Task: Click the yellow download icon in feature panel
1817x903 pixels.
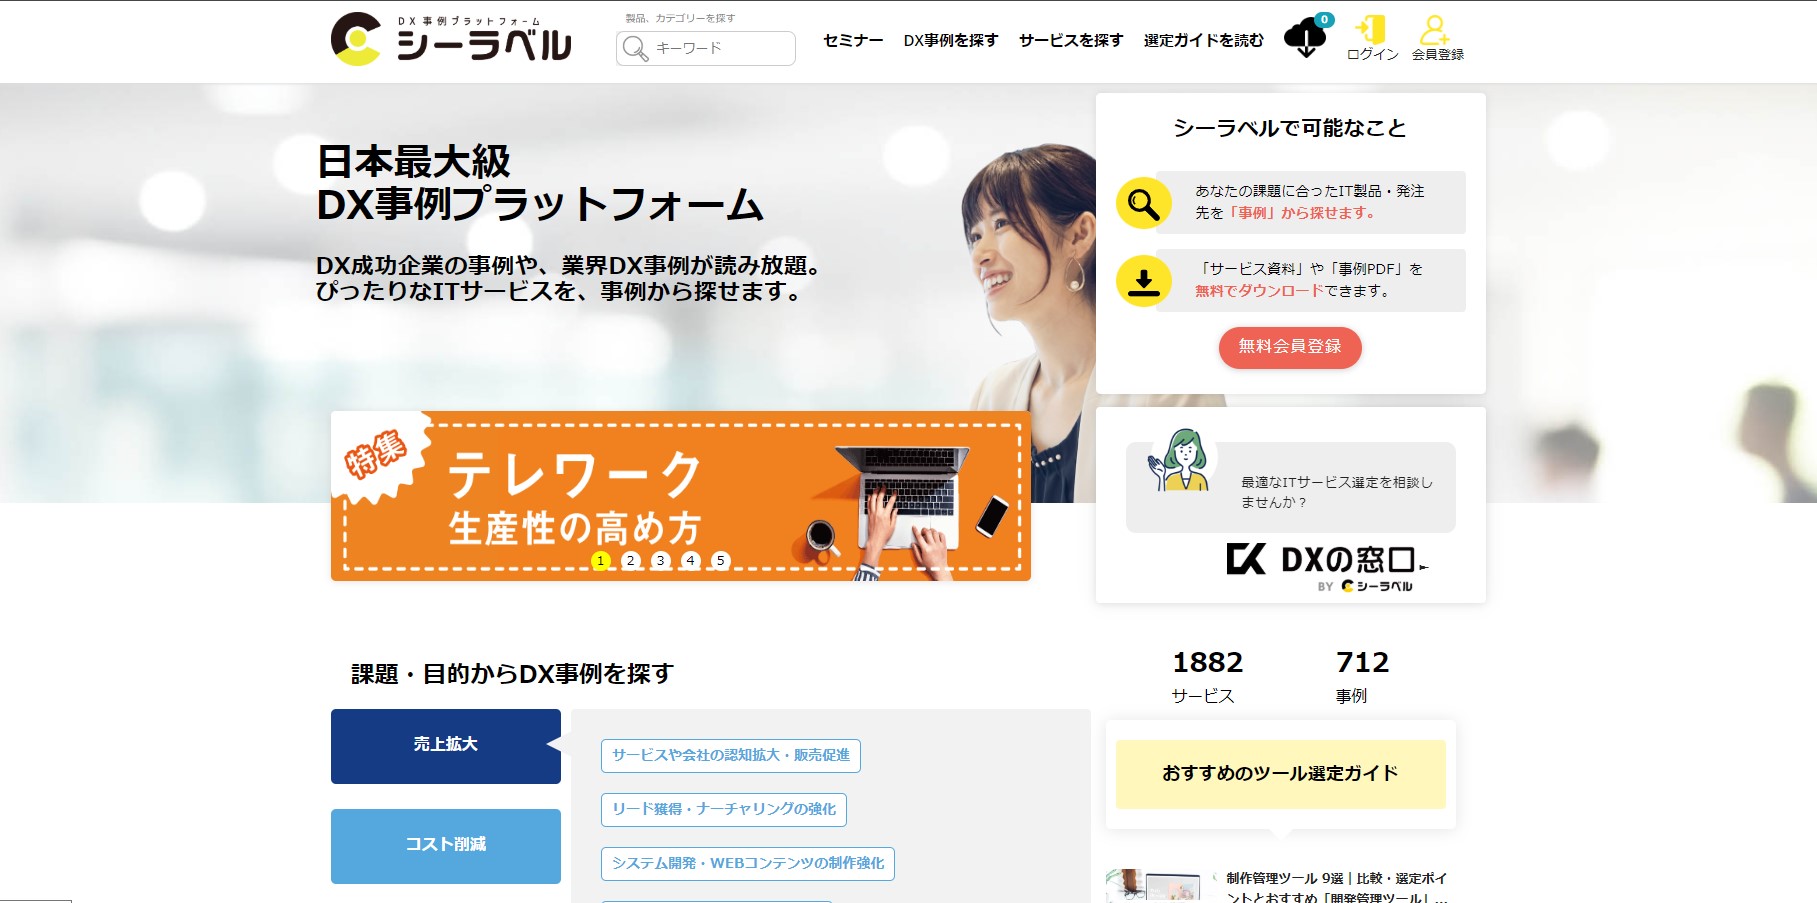Action: (x=1143, y=281)
